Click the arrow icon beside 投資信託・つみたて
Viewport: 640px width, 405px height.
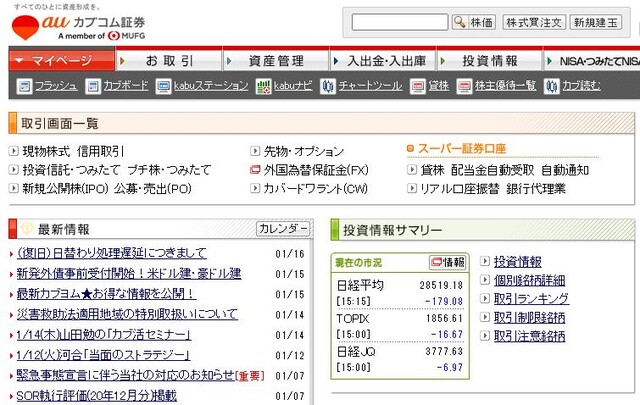[x=13, y=169]
